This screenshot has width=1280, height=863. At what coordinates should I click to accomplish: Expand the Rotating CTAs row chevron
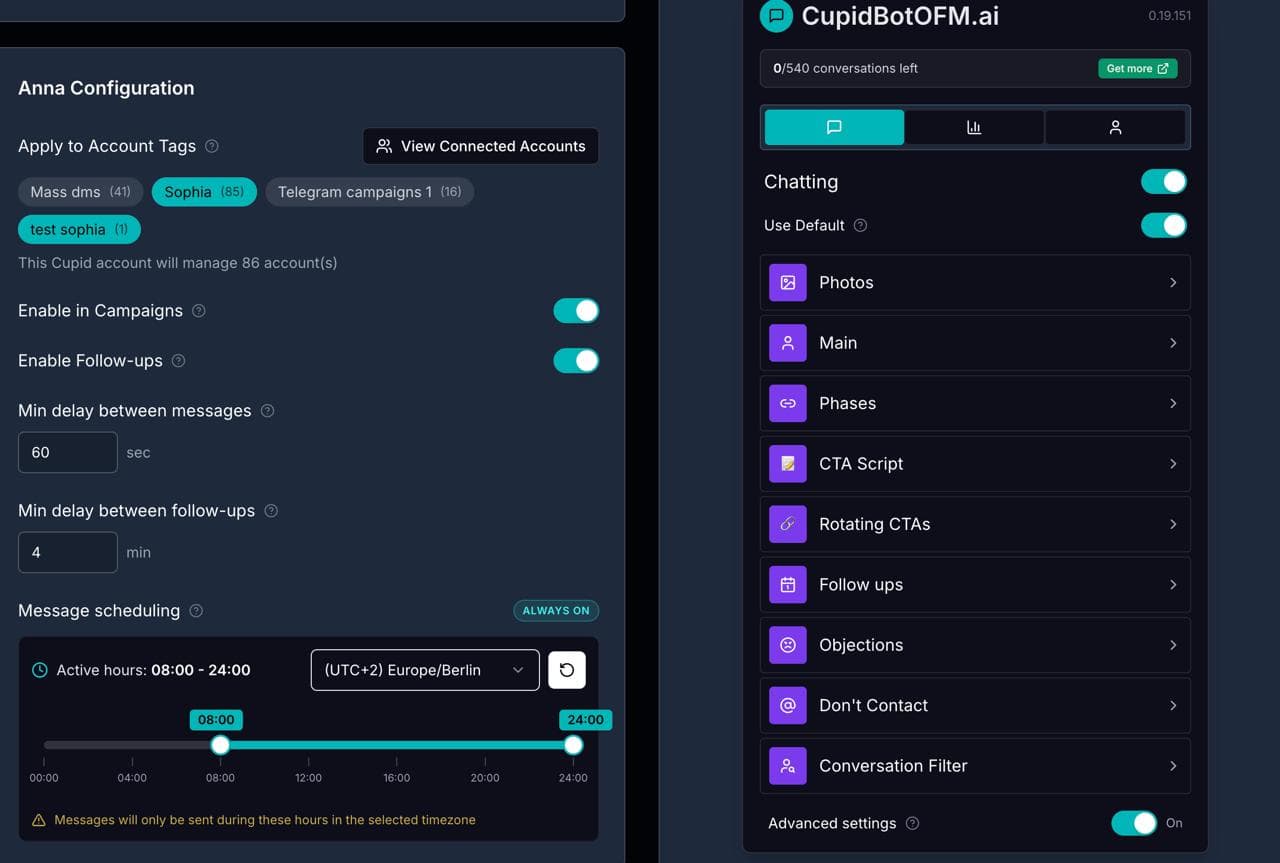(1173, 524)
